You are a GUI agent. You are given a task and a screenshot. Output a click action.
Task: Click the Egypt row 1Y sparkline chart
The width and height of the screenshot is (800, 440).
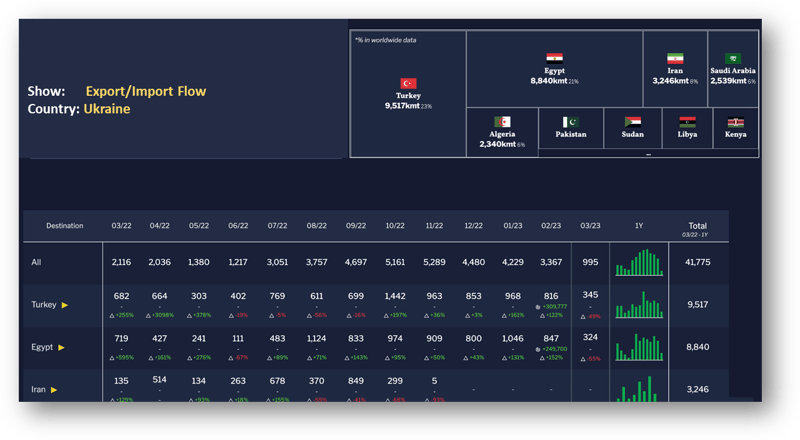[x=639, y=347]
